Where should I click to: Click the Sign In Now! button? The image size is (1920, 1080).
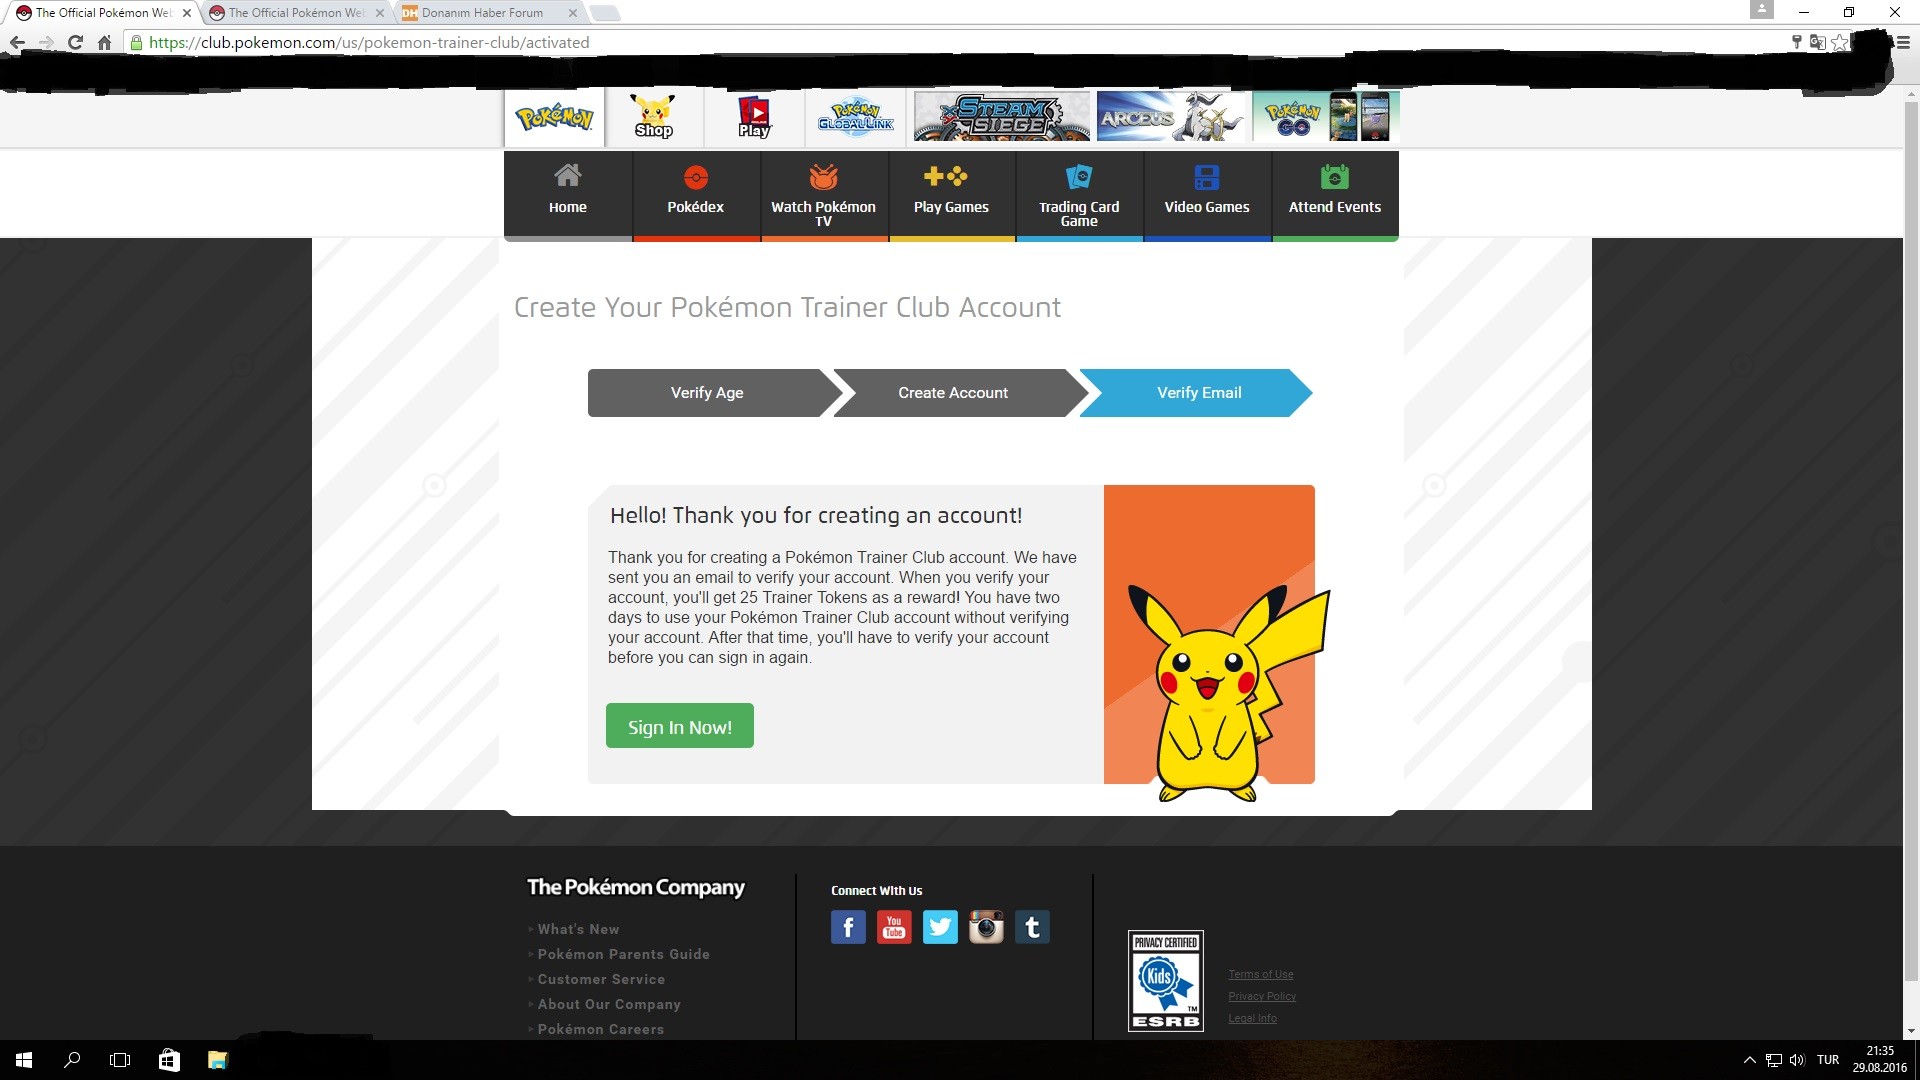coord(680,727)
